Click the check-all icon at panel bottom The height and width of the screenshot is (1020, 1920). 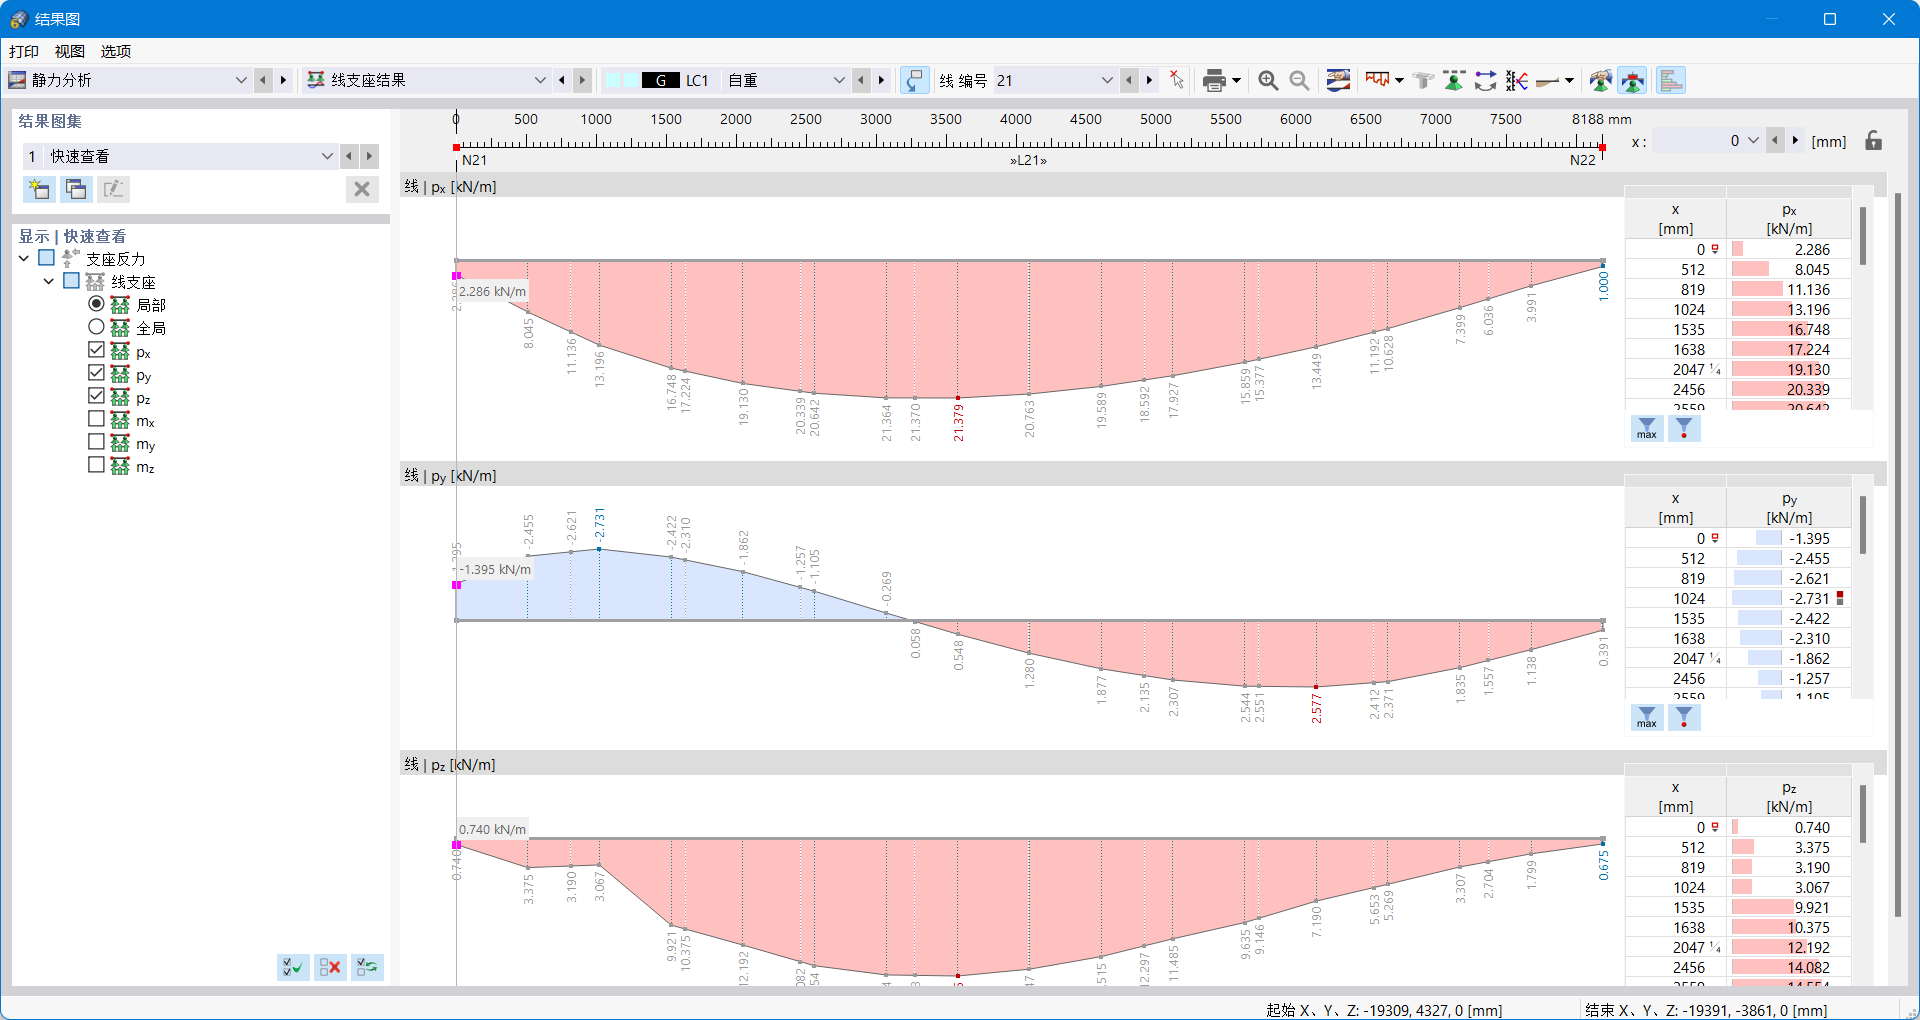293,967
